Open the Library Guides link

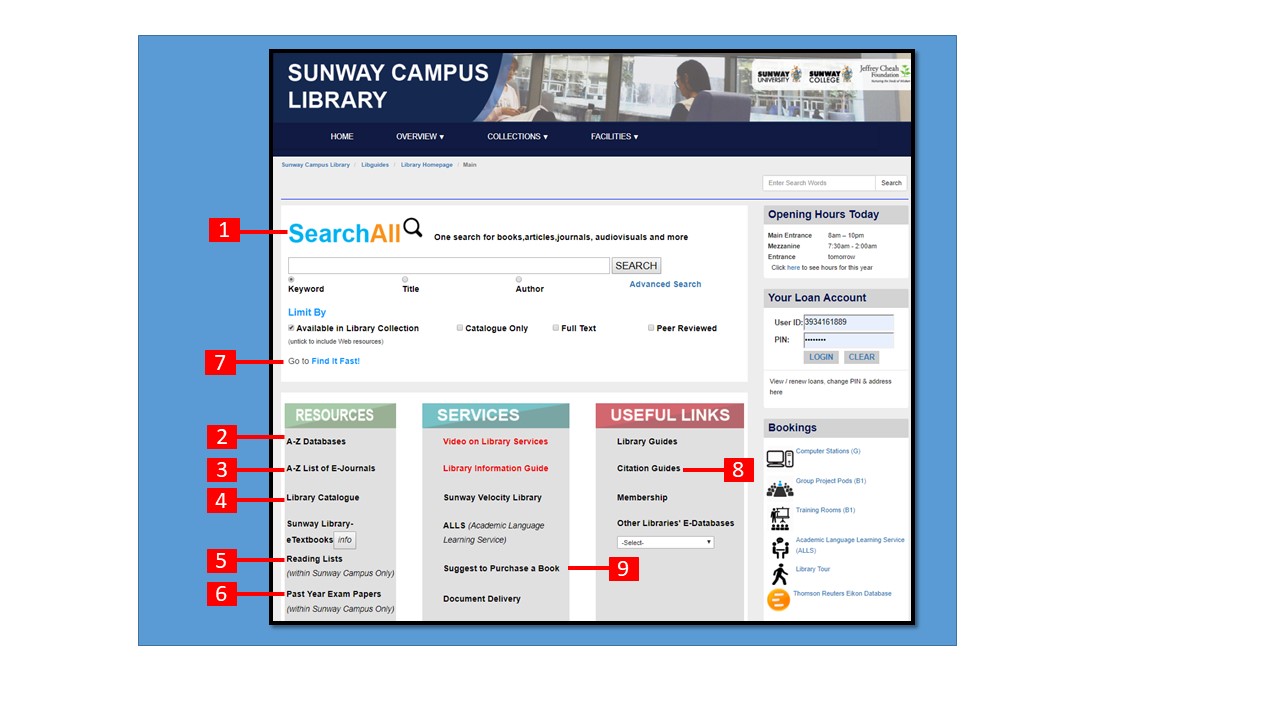point(647,441)
